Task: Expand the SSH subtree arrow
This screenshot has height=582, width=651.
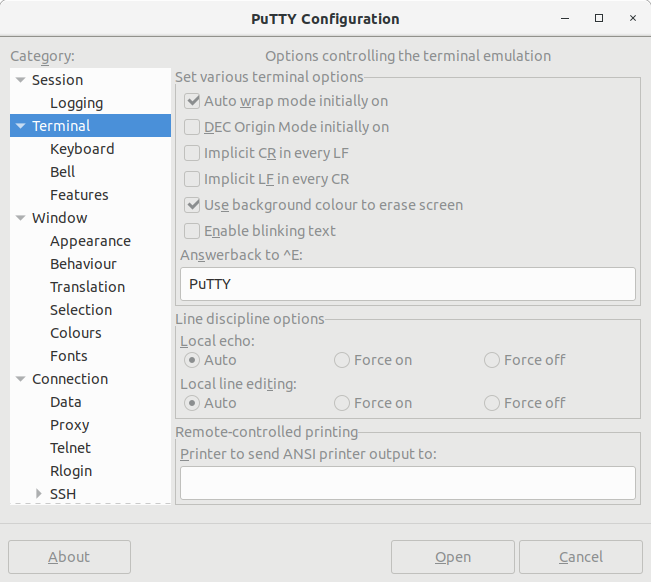Action: pyautogui.click(x=39, y=494)
